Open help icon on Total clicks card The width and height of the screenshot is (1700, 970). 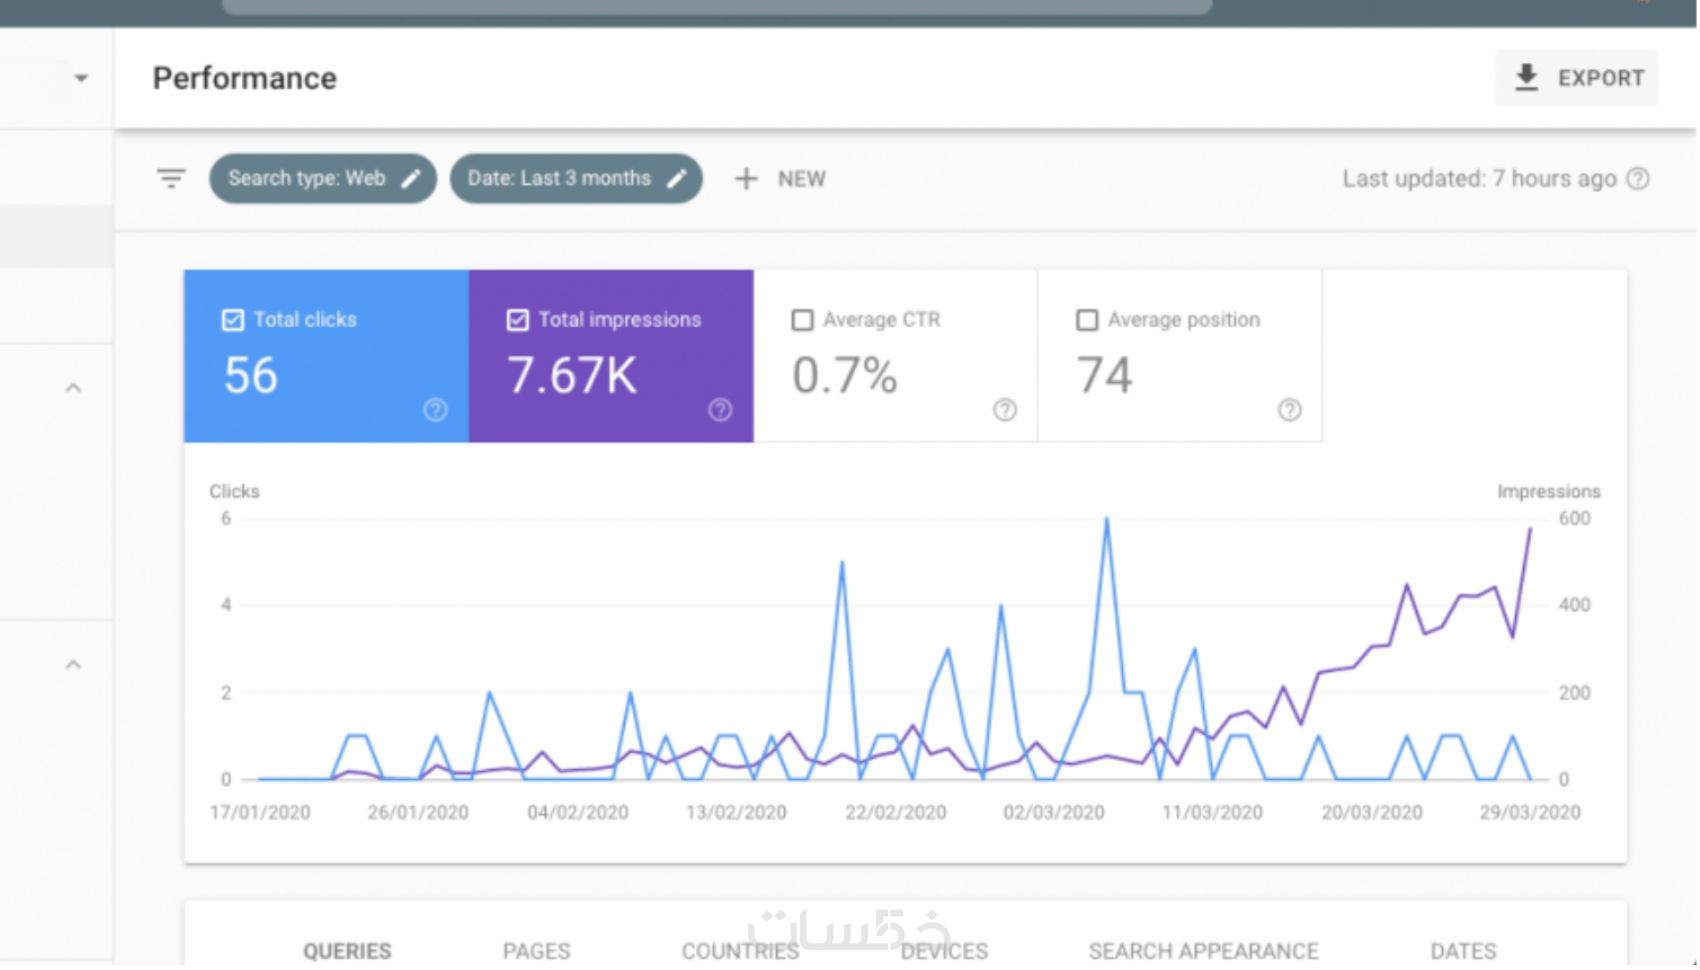pyautogui.click(x=435, y=410)
